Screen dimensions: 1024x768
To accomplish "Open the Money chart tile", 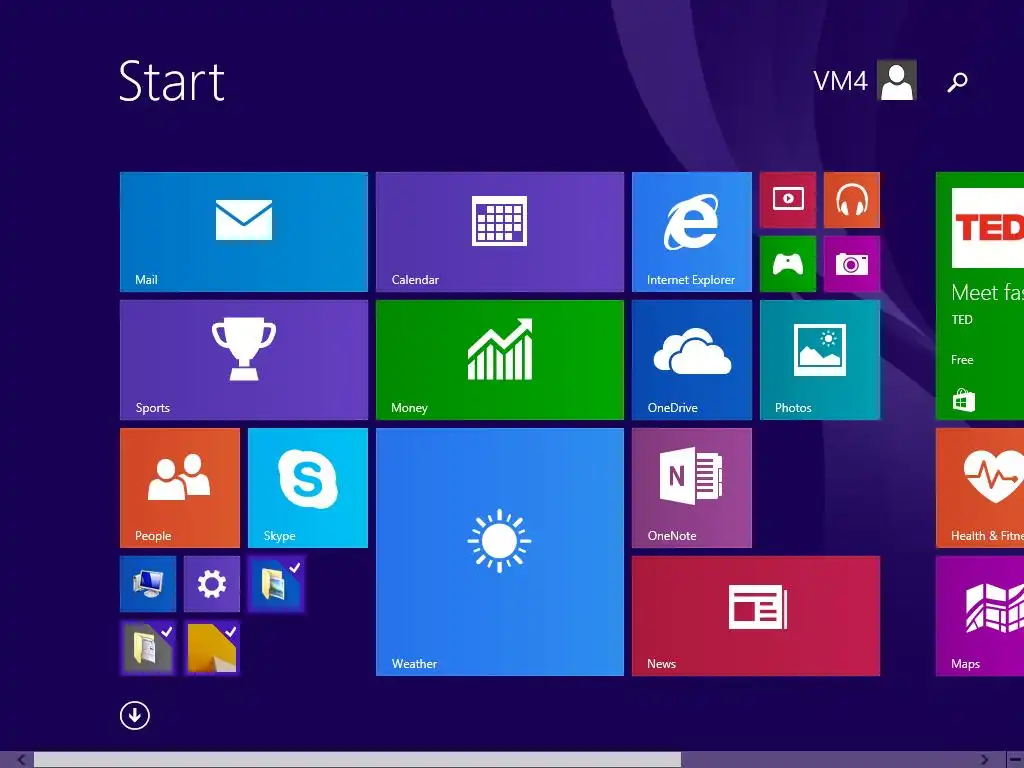I will (500, 360).
